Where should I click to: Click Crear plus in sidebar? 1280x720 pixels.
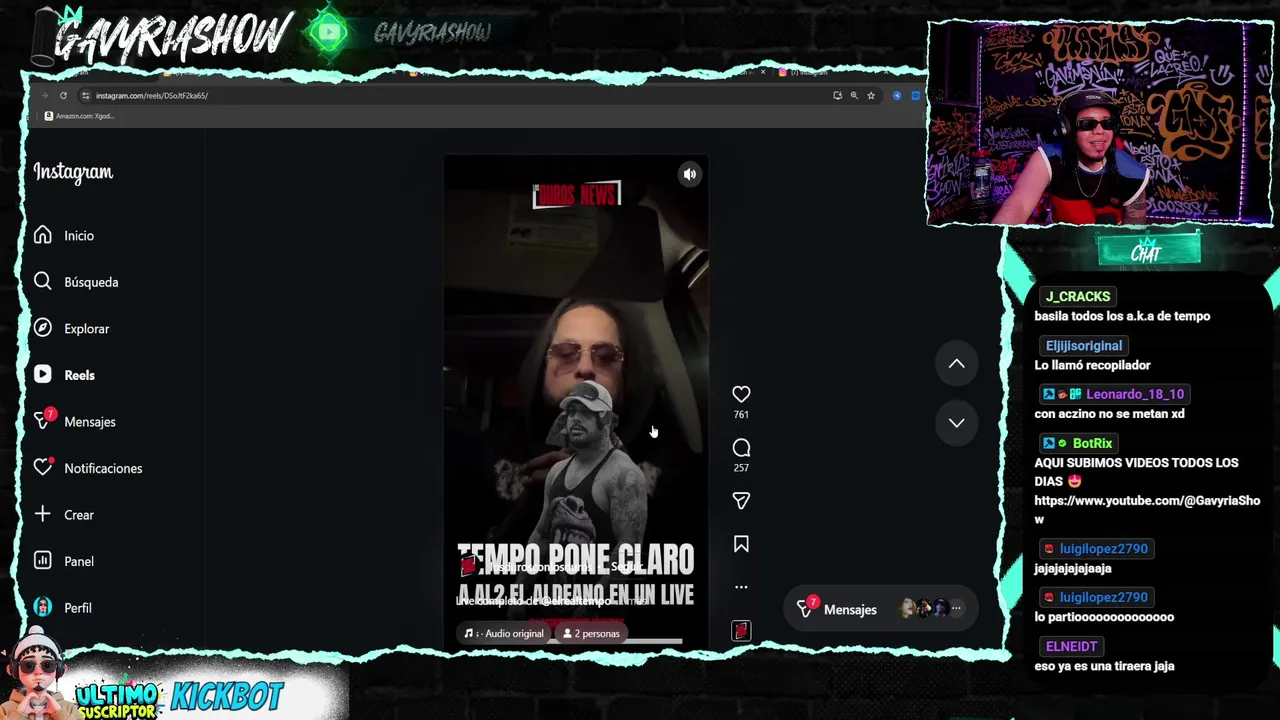(x=64, y=515)
